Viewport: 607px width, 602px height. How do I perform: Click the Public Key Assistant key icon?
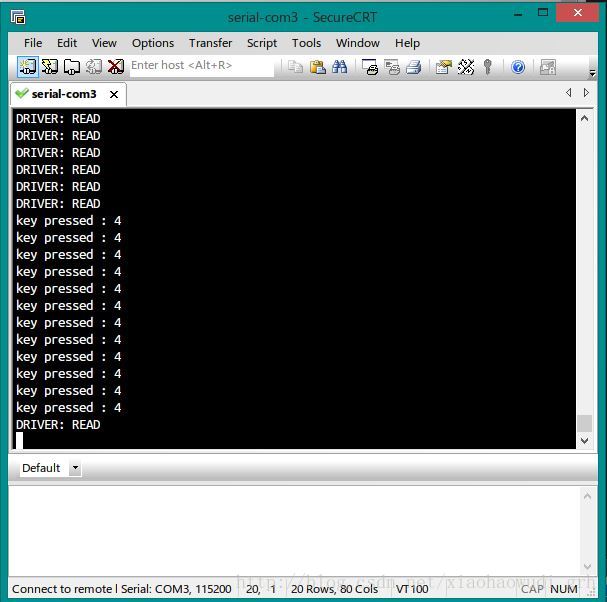point(487,67)
